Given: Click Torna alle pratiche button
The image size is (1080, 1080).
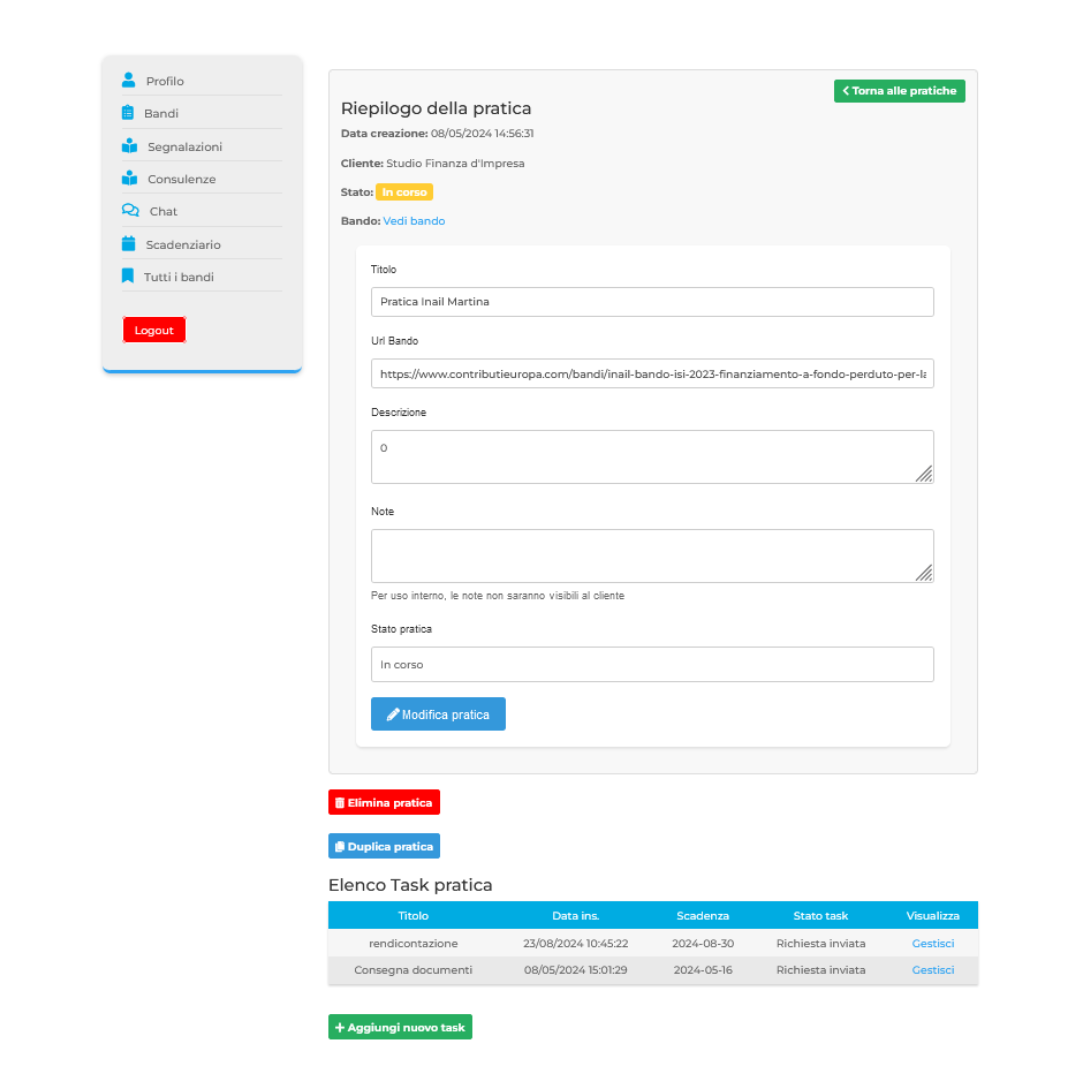Looking at the screenshot, I should point(899,91).
